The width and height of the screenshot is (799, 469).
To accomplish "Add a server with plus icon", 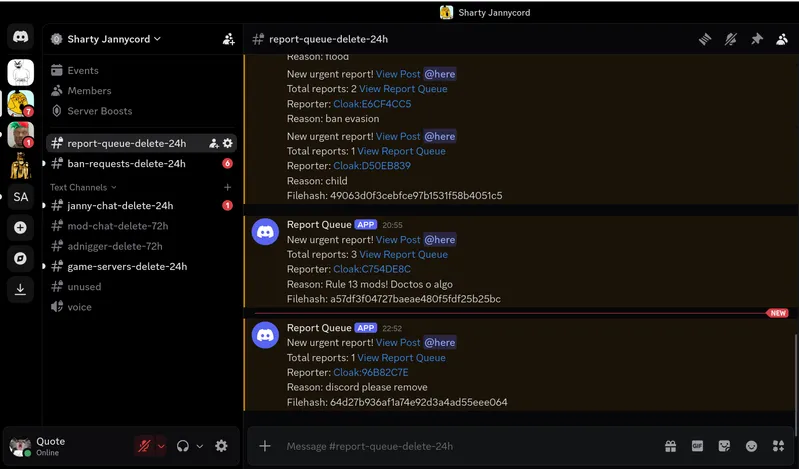I will tap(20, 227).
